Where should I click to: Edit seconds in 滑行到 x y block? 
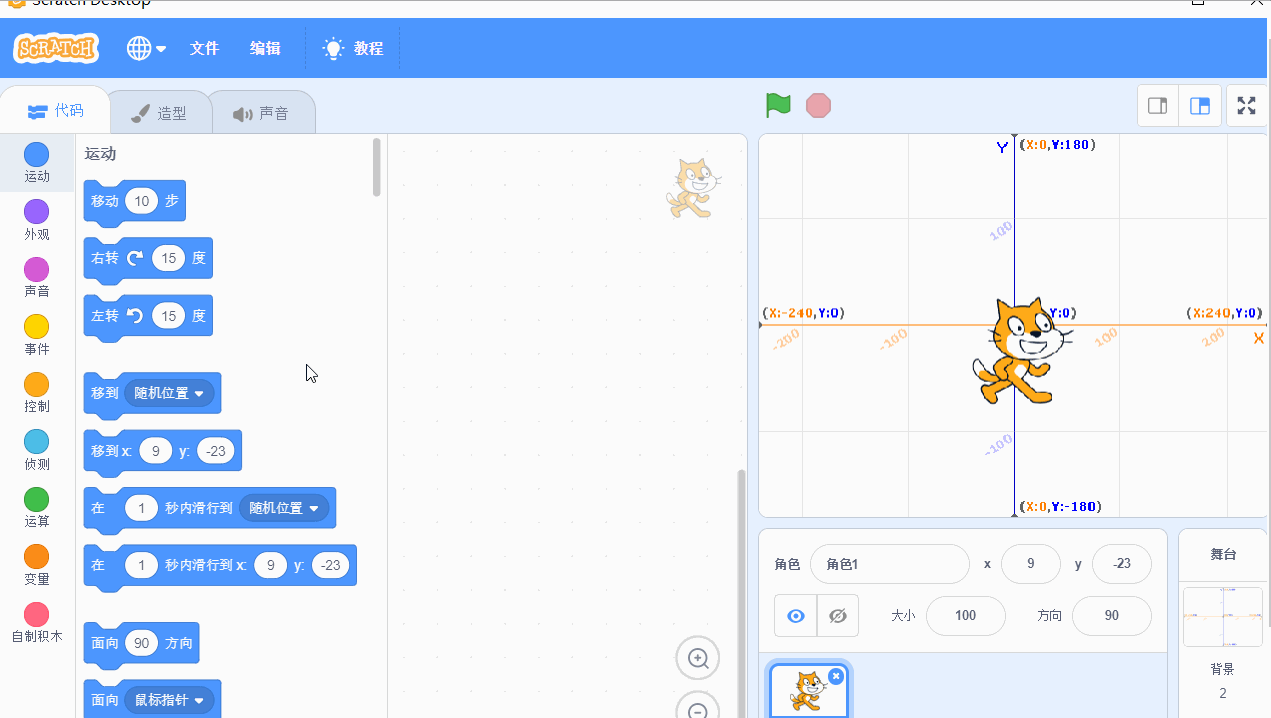pos(141,566)
